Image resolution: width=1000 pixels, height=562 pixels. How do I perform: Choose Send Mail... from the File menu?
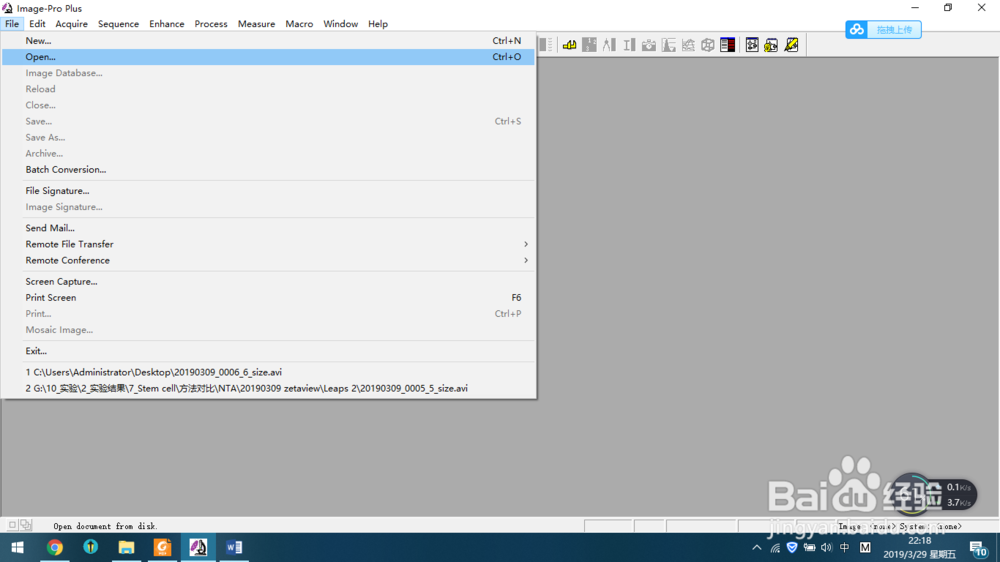(x=268, y=228)
